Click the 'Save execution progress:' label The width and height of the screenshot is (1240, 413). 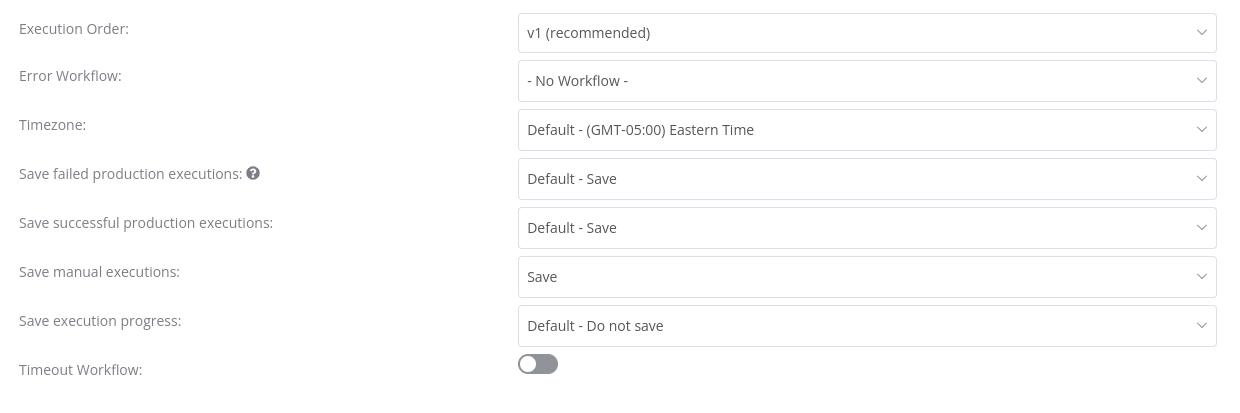100,321
